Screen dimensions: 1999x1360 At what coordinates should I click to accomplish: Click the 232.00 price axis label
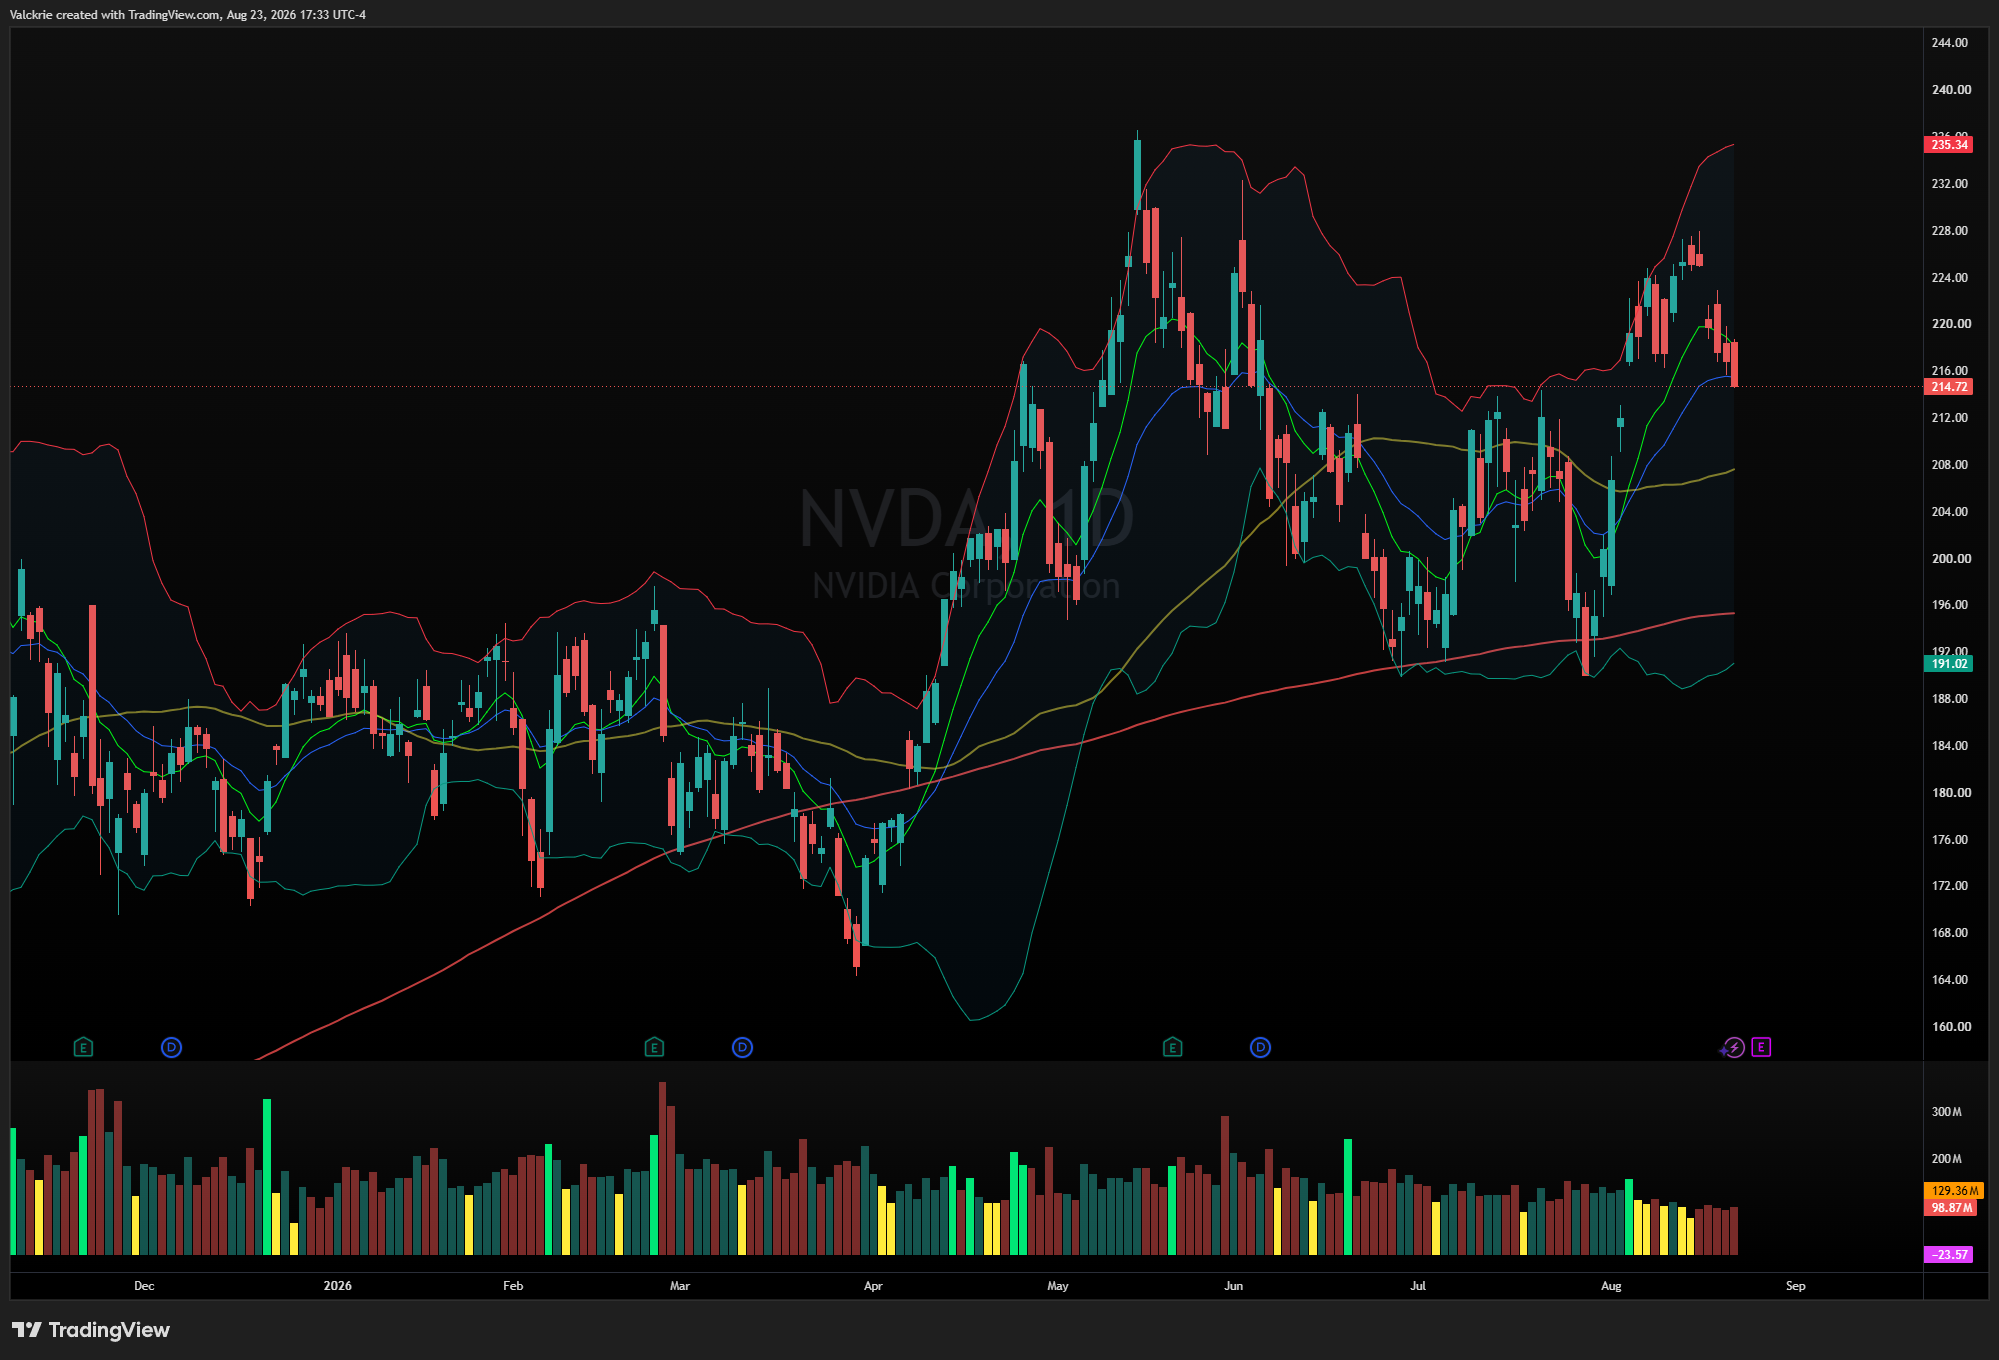(x=1949, y=184)
